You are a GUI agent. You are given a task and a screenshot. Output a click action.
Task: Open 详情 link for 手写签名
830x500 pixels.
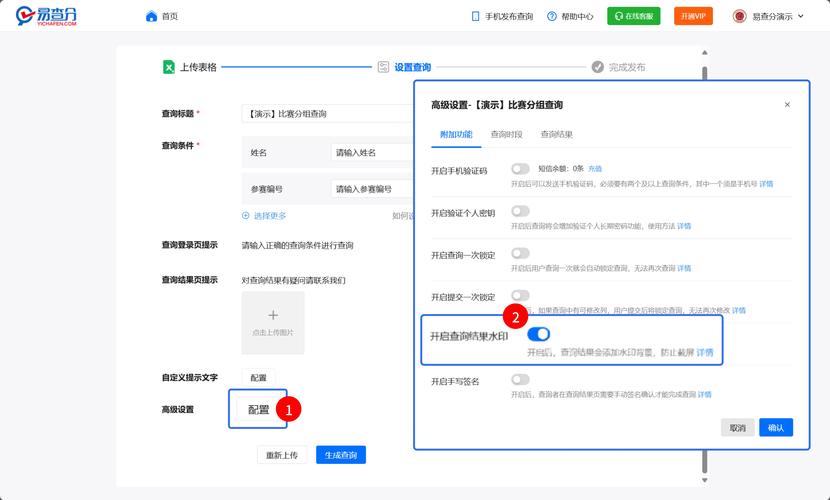click(705, 394)
